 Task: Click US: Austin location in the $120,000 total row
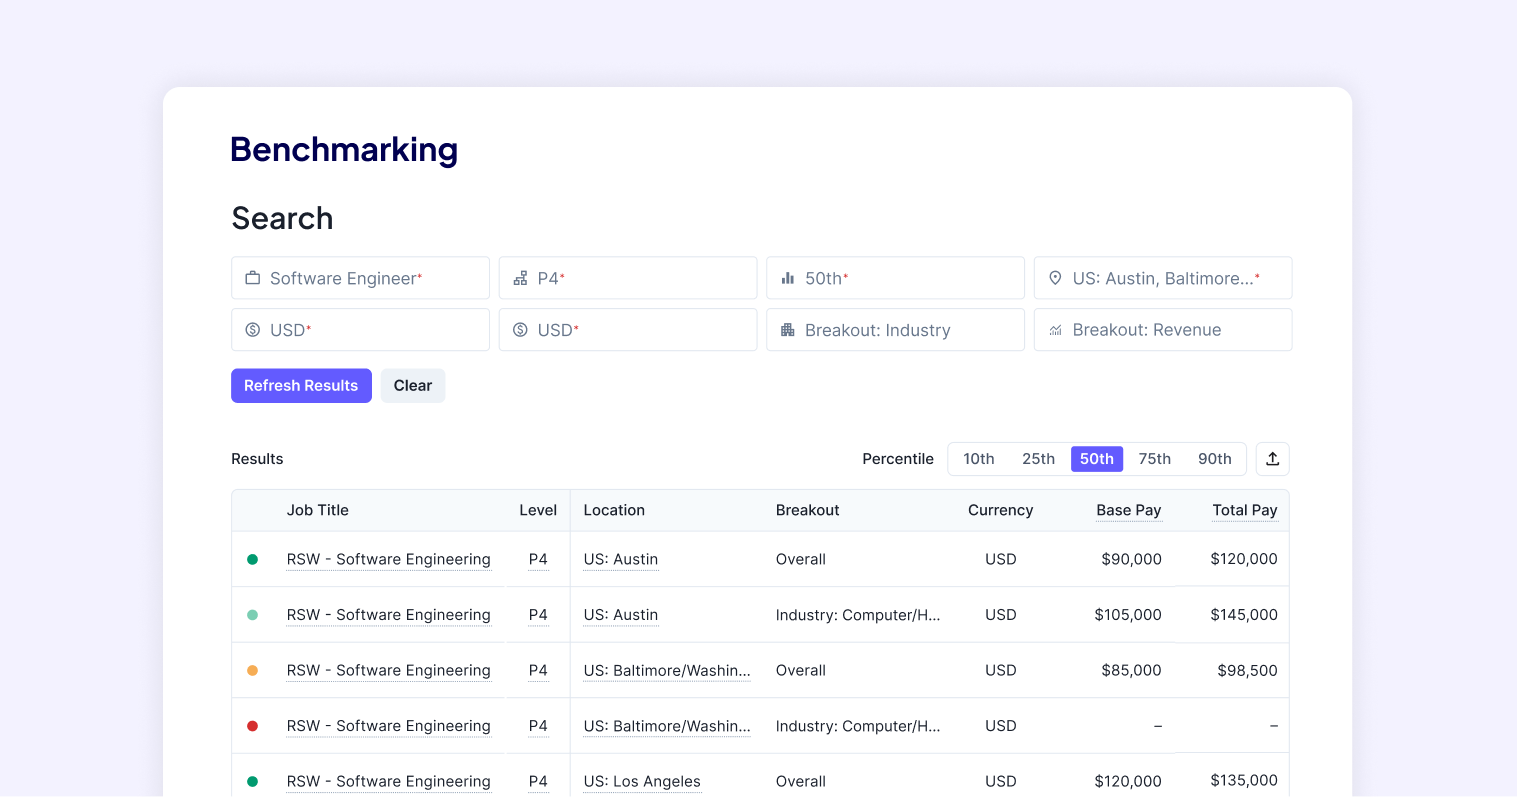coord(621,559)
